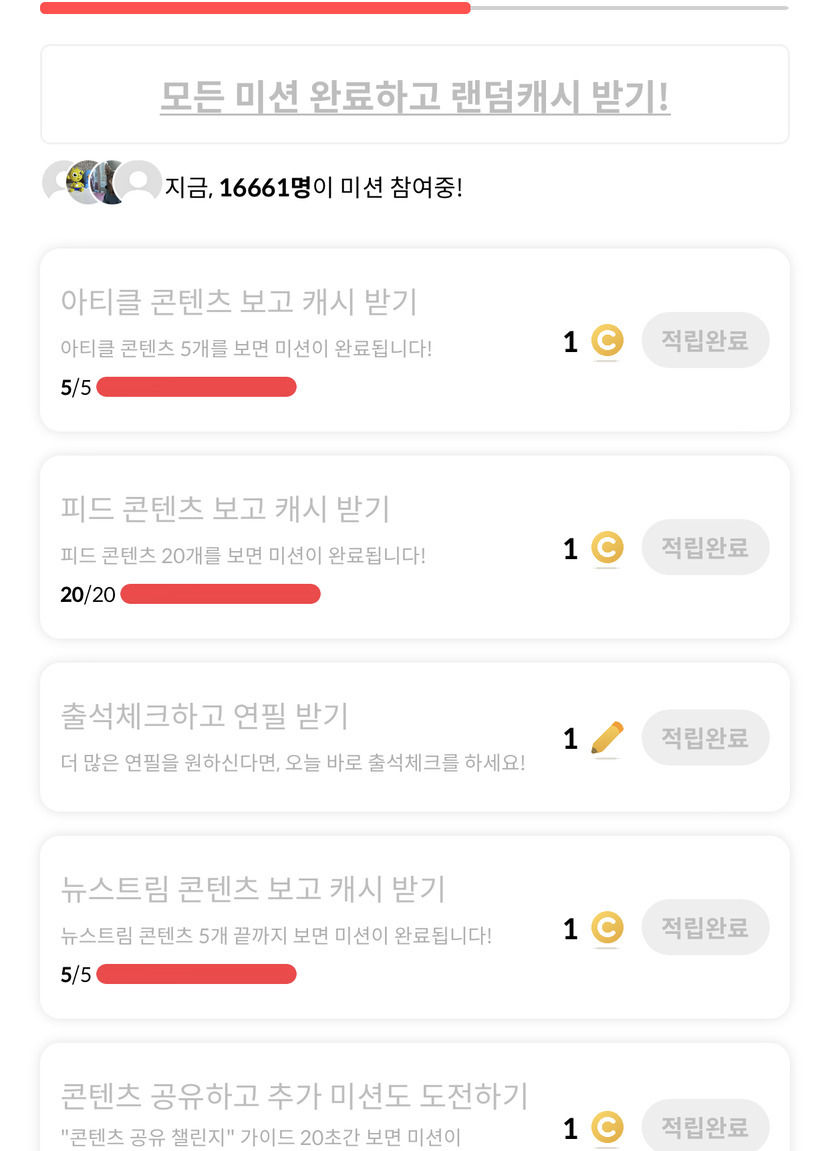
Task: Open the 콘텐츠 공유하고 추가 미션도 도전하기 title
Action: tap(294, 1096)
